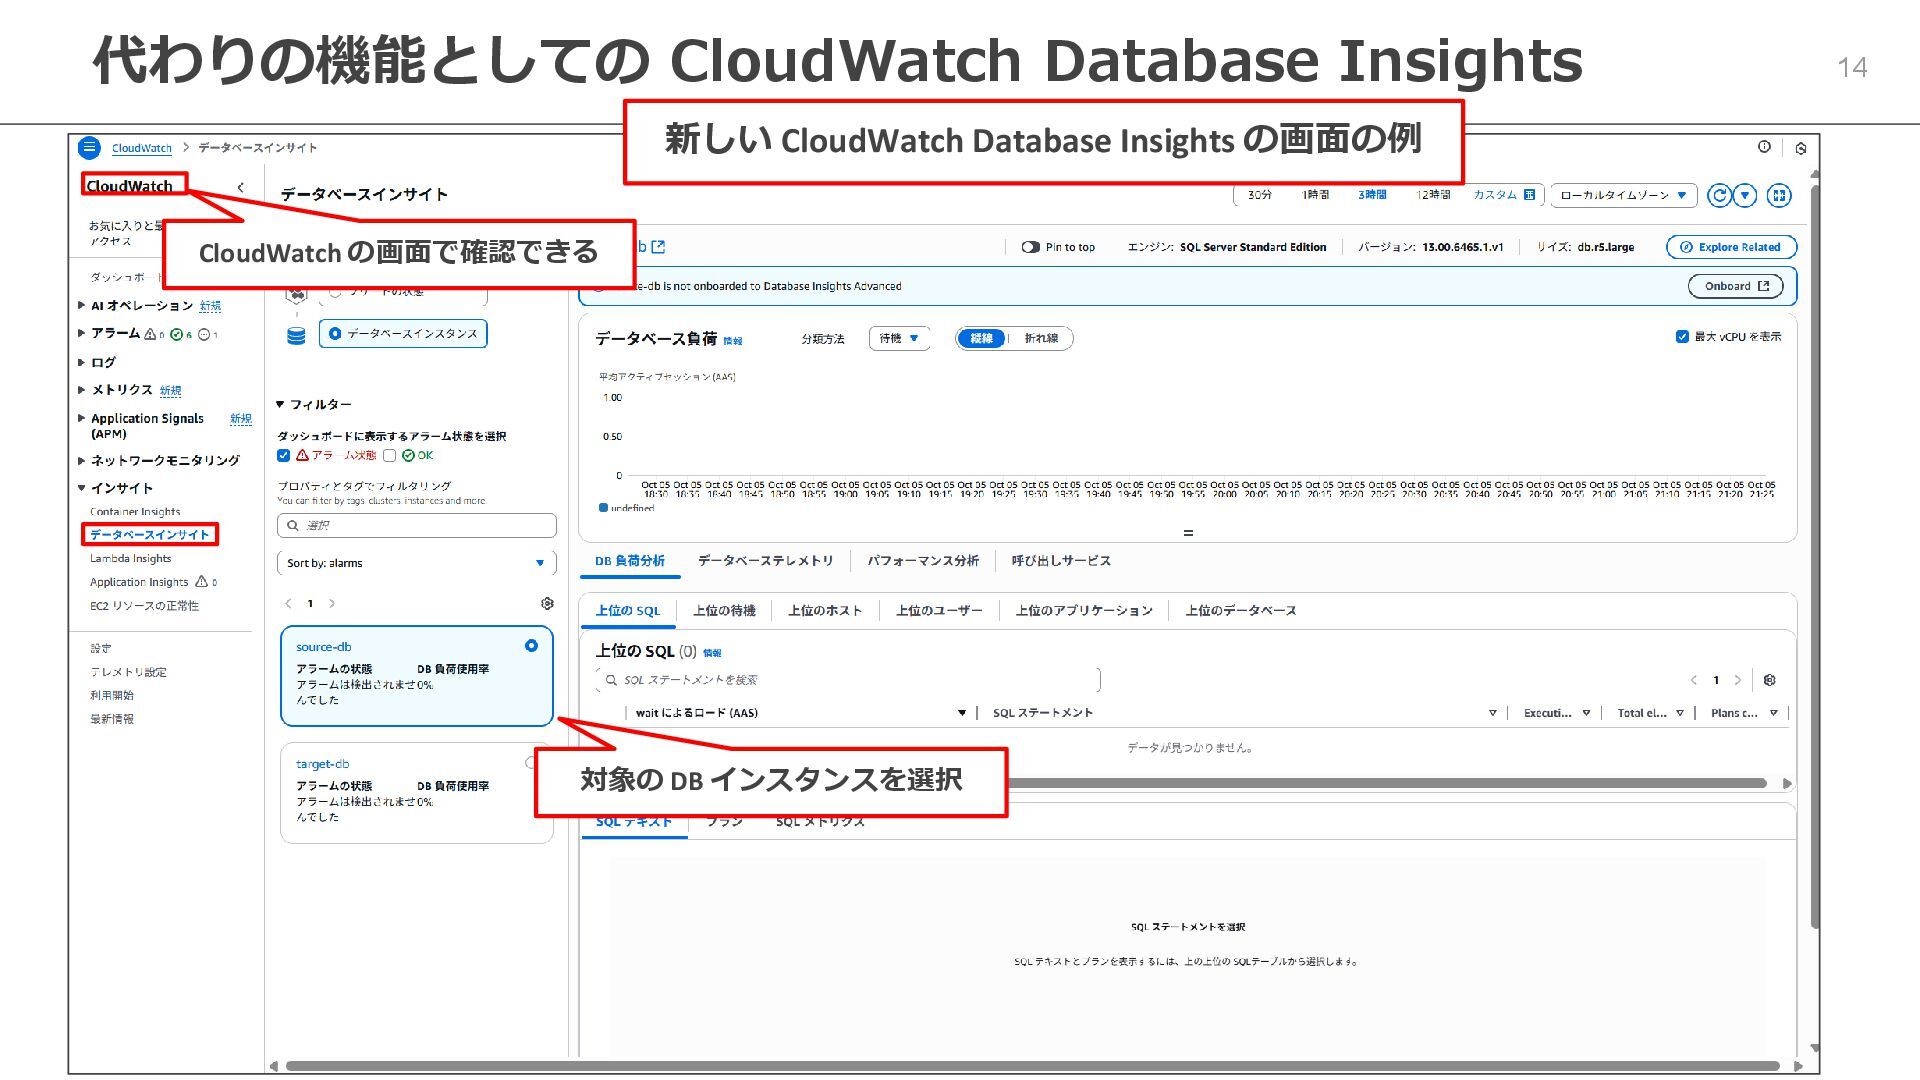Viewport: 1920px width, 1080px height.
Task: Open the top SQL table settings gear
Action: click(1769, 680)
